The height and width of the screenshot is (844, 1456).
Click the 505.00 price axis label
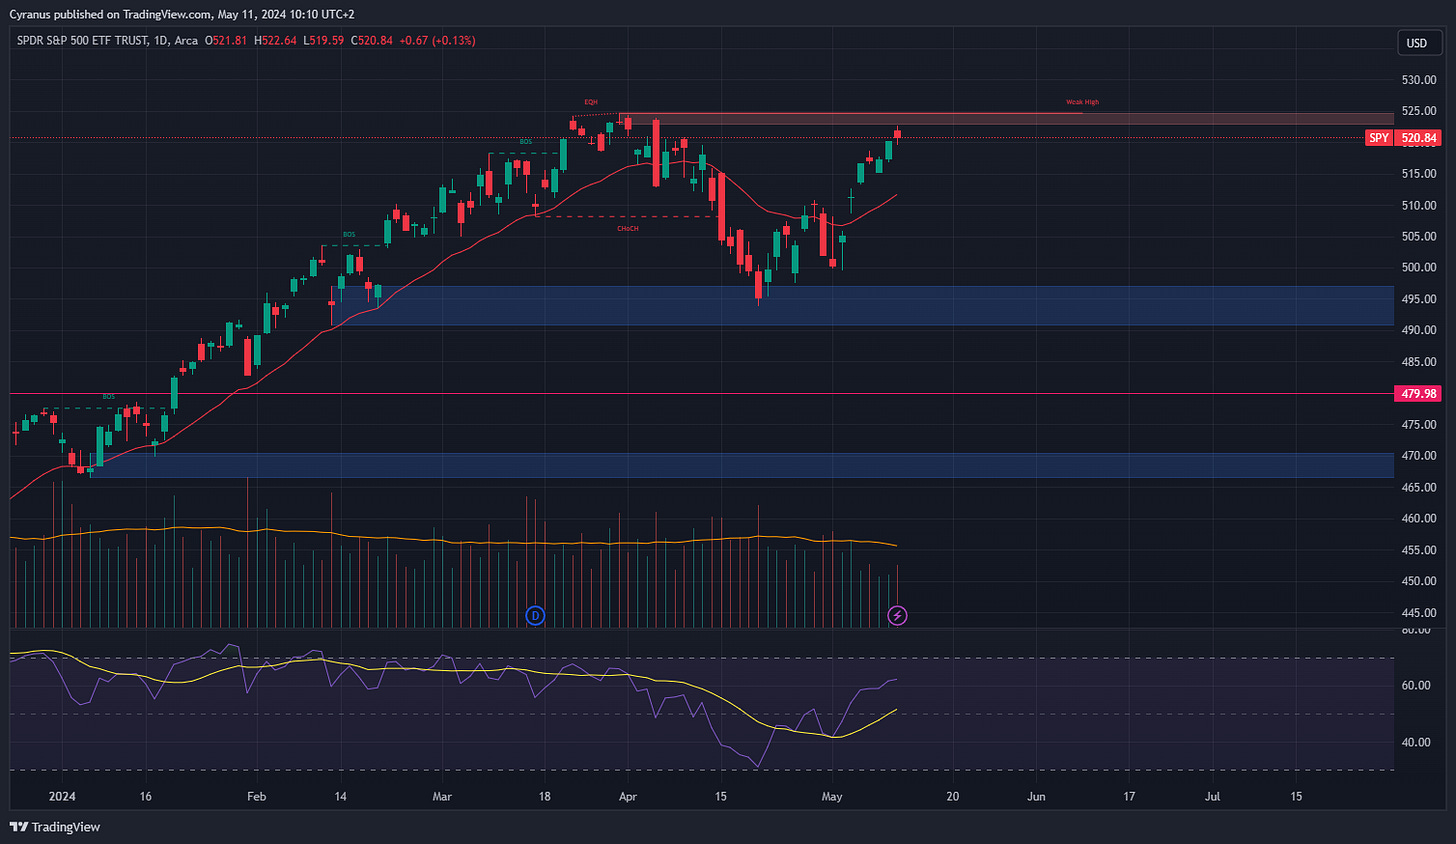click(x=1419, y=237)
